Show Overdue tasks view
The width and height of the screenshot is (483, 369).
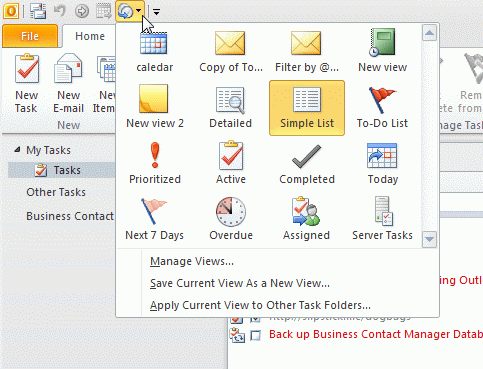tap(231, 219)
